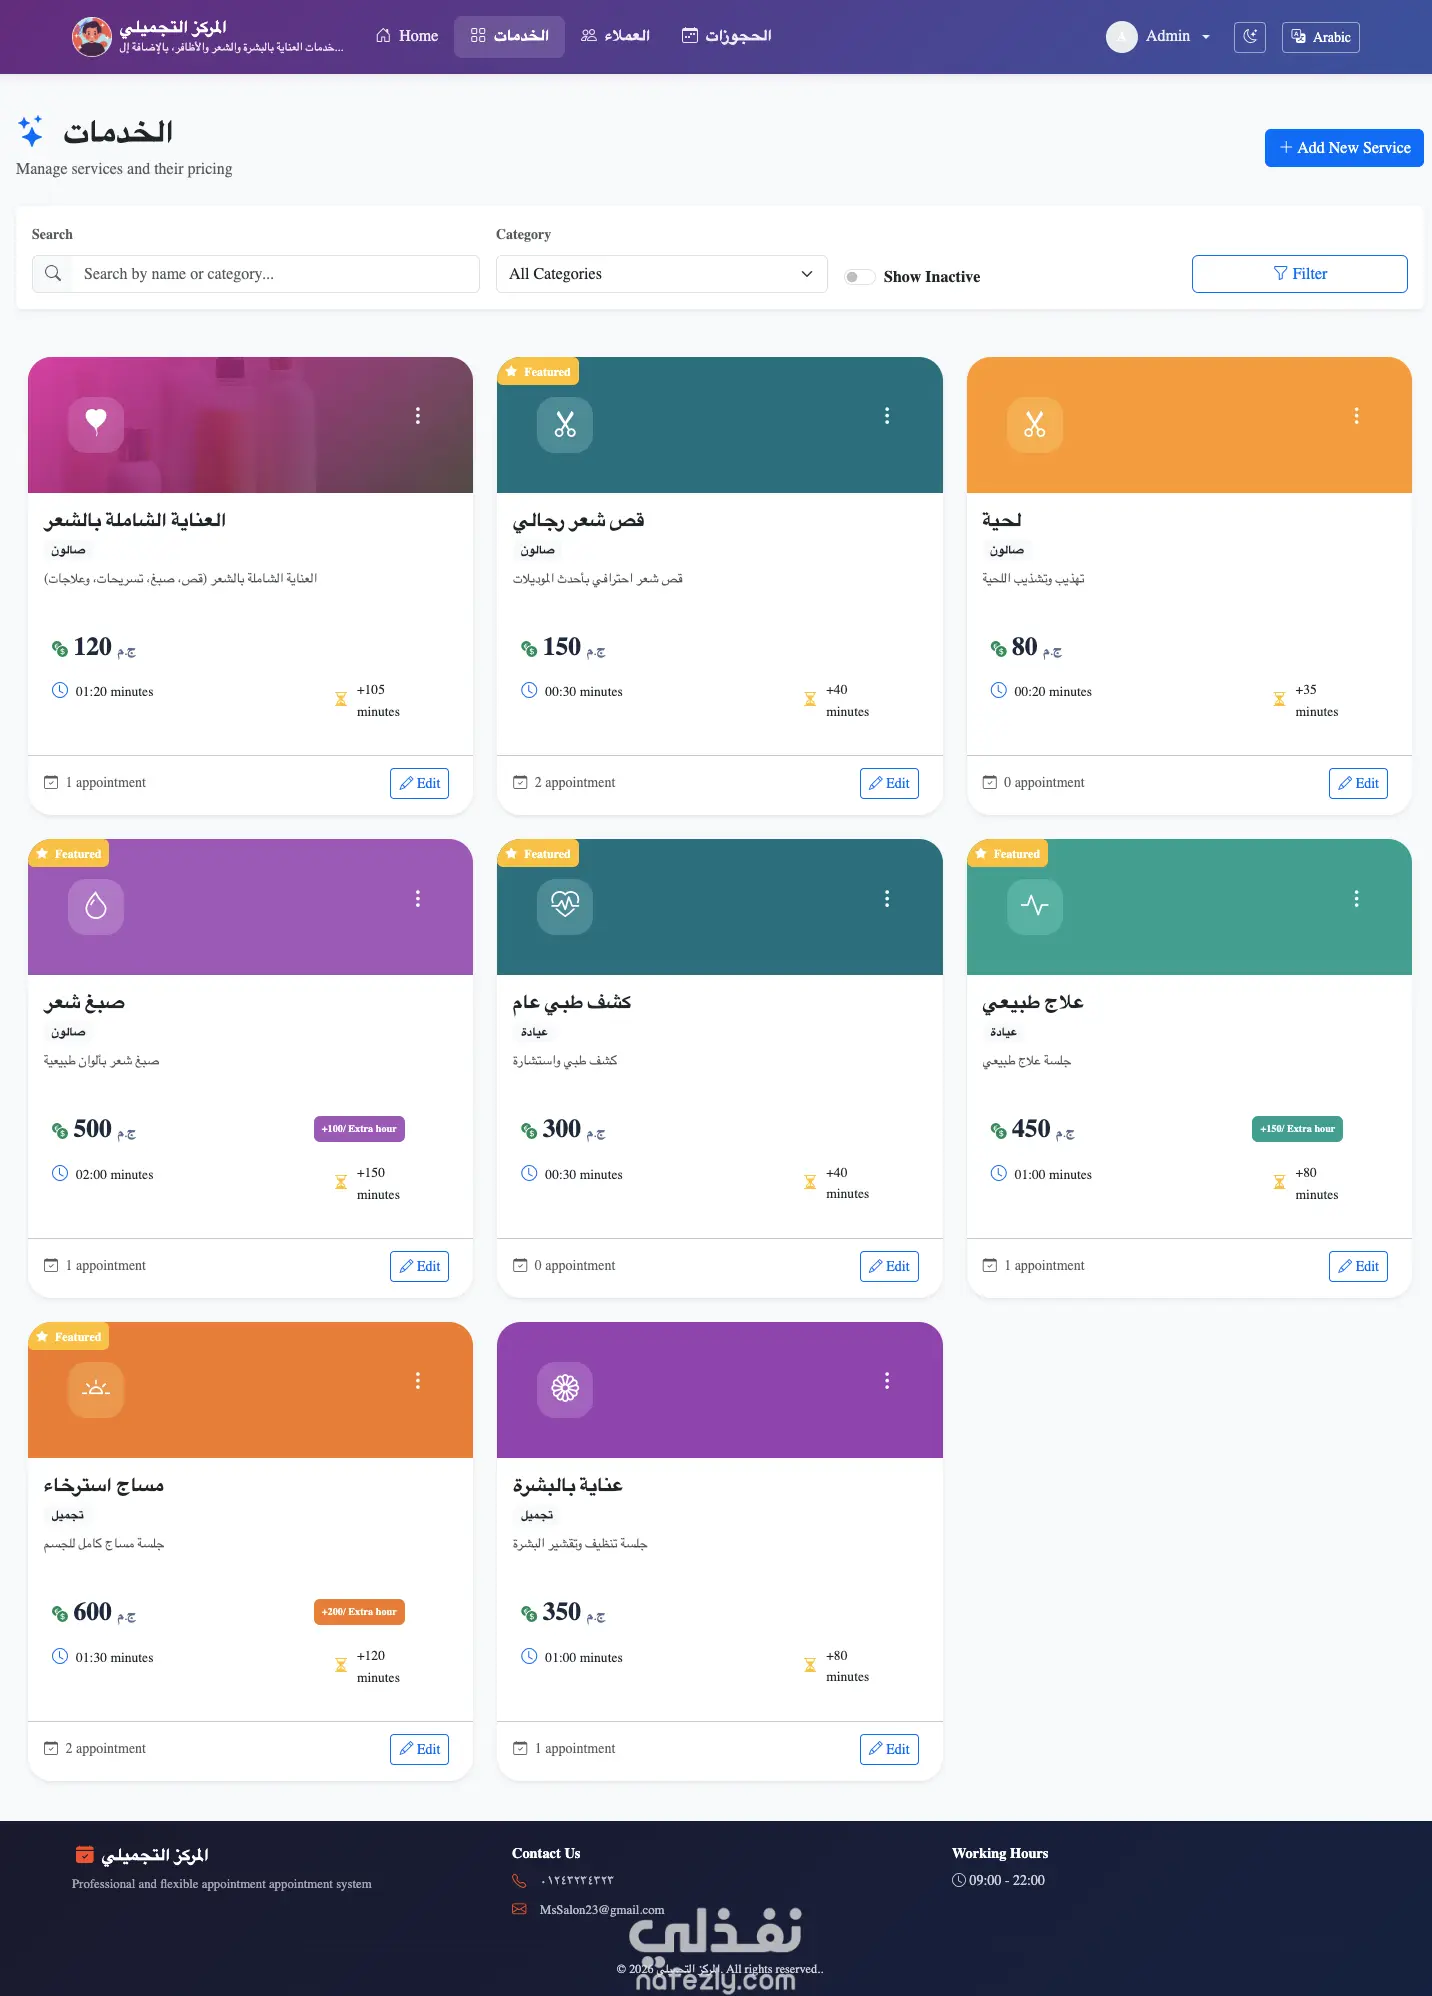1432x1996 pixels.
Task: Switch language with the Arabic button
Action: pyautogui.click(x=1320, y=37)
